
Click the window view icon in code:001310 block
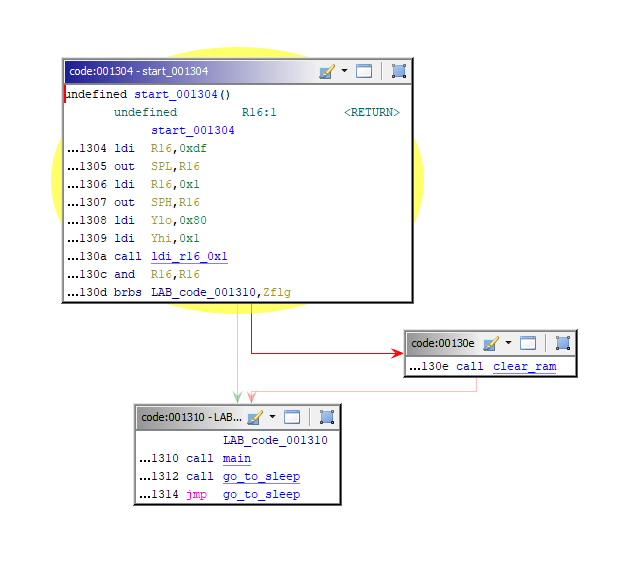[x=292, y=417]
